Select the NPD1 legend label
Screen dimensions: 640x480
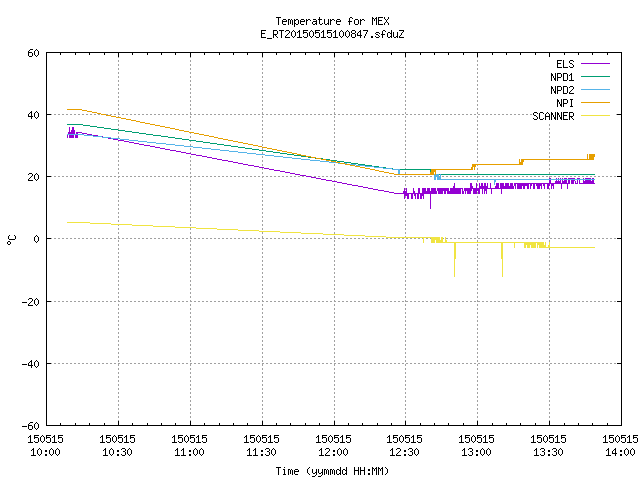click(562, 77)
